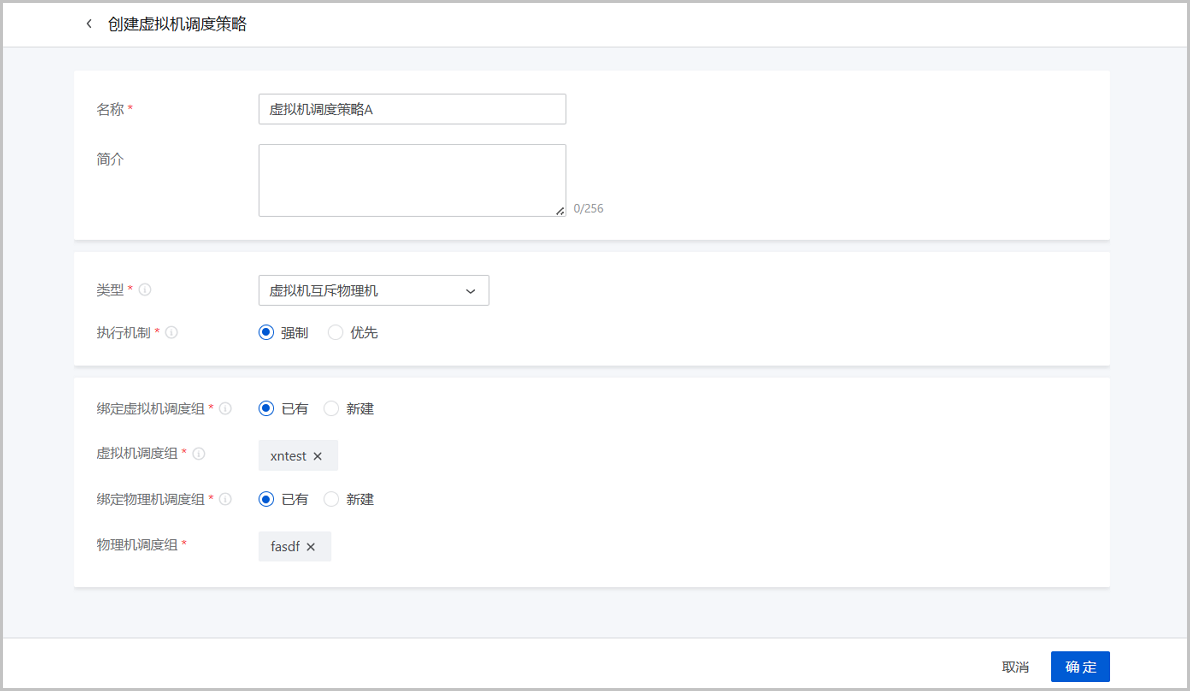Click the resize handle of the 简介 textarea
The width and height of the screenshot is (1190, 691).
(560, 211)
